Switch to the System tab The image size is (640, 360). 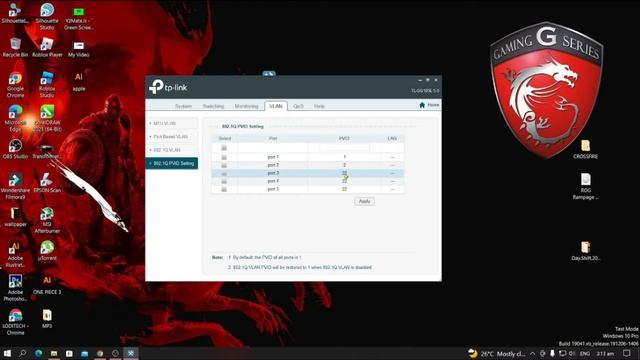(183, 106)
